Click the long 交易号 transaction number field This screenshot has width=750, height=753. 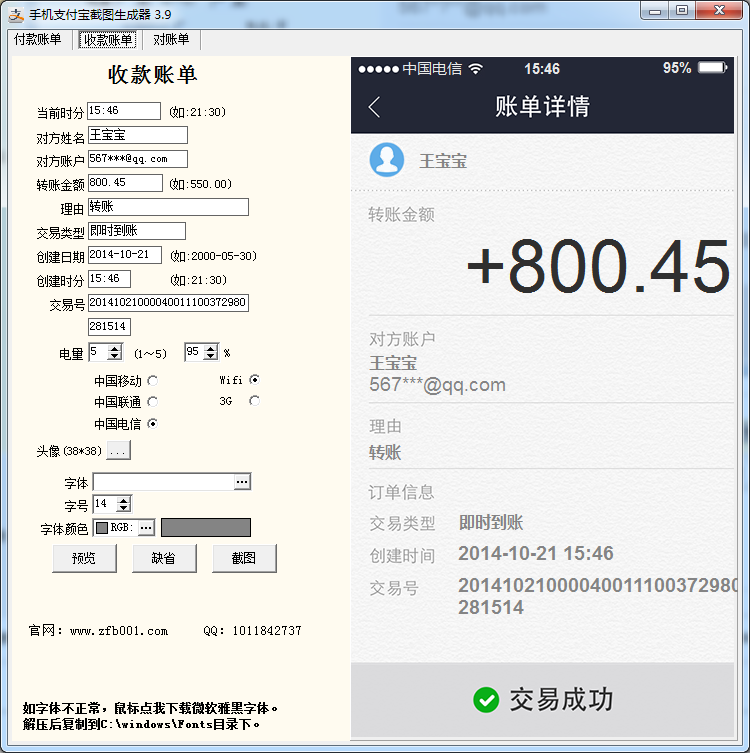click(168, 303)
